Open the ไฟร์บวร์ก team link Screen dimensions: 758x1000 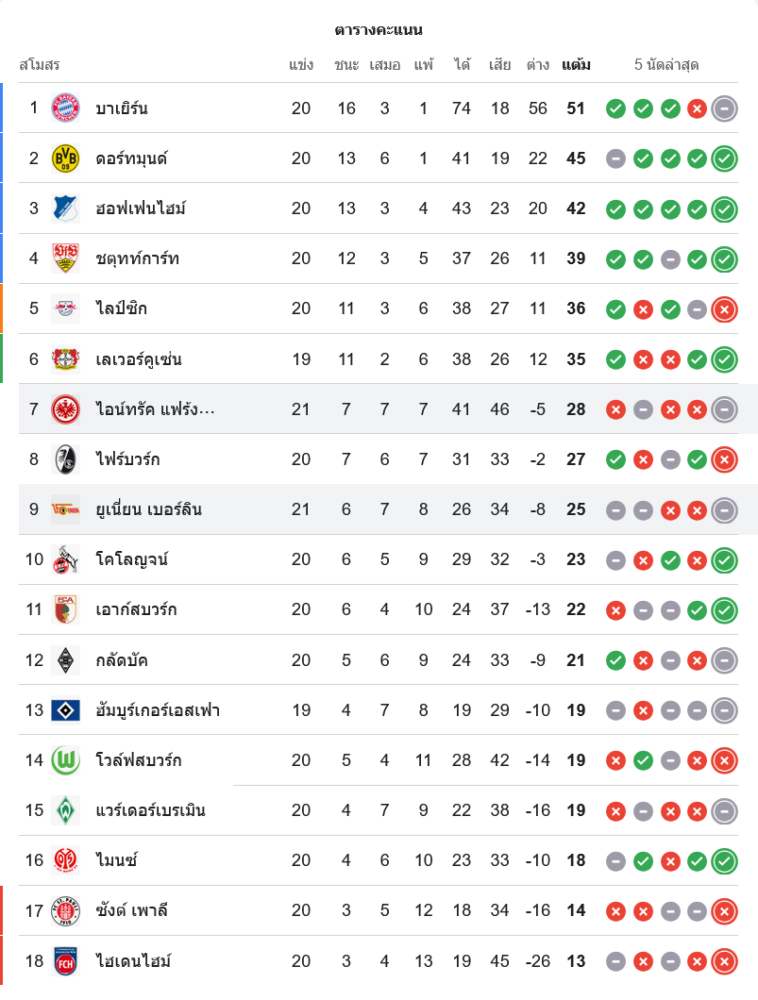pyautogui.click(x=128, y=459)
